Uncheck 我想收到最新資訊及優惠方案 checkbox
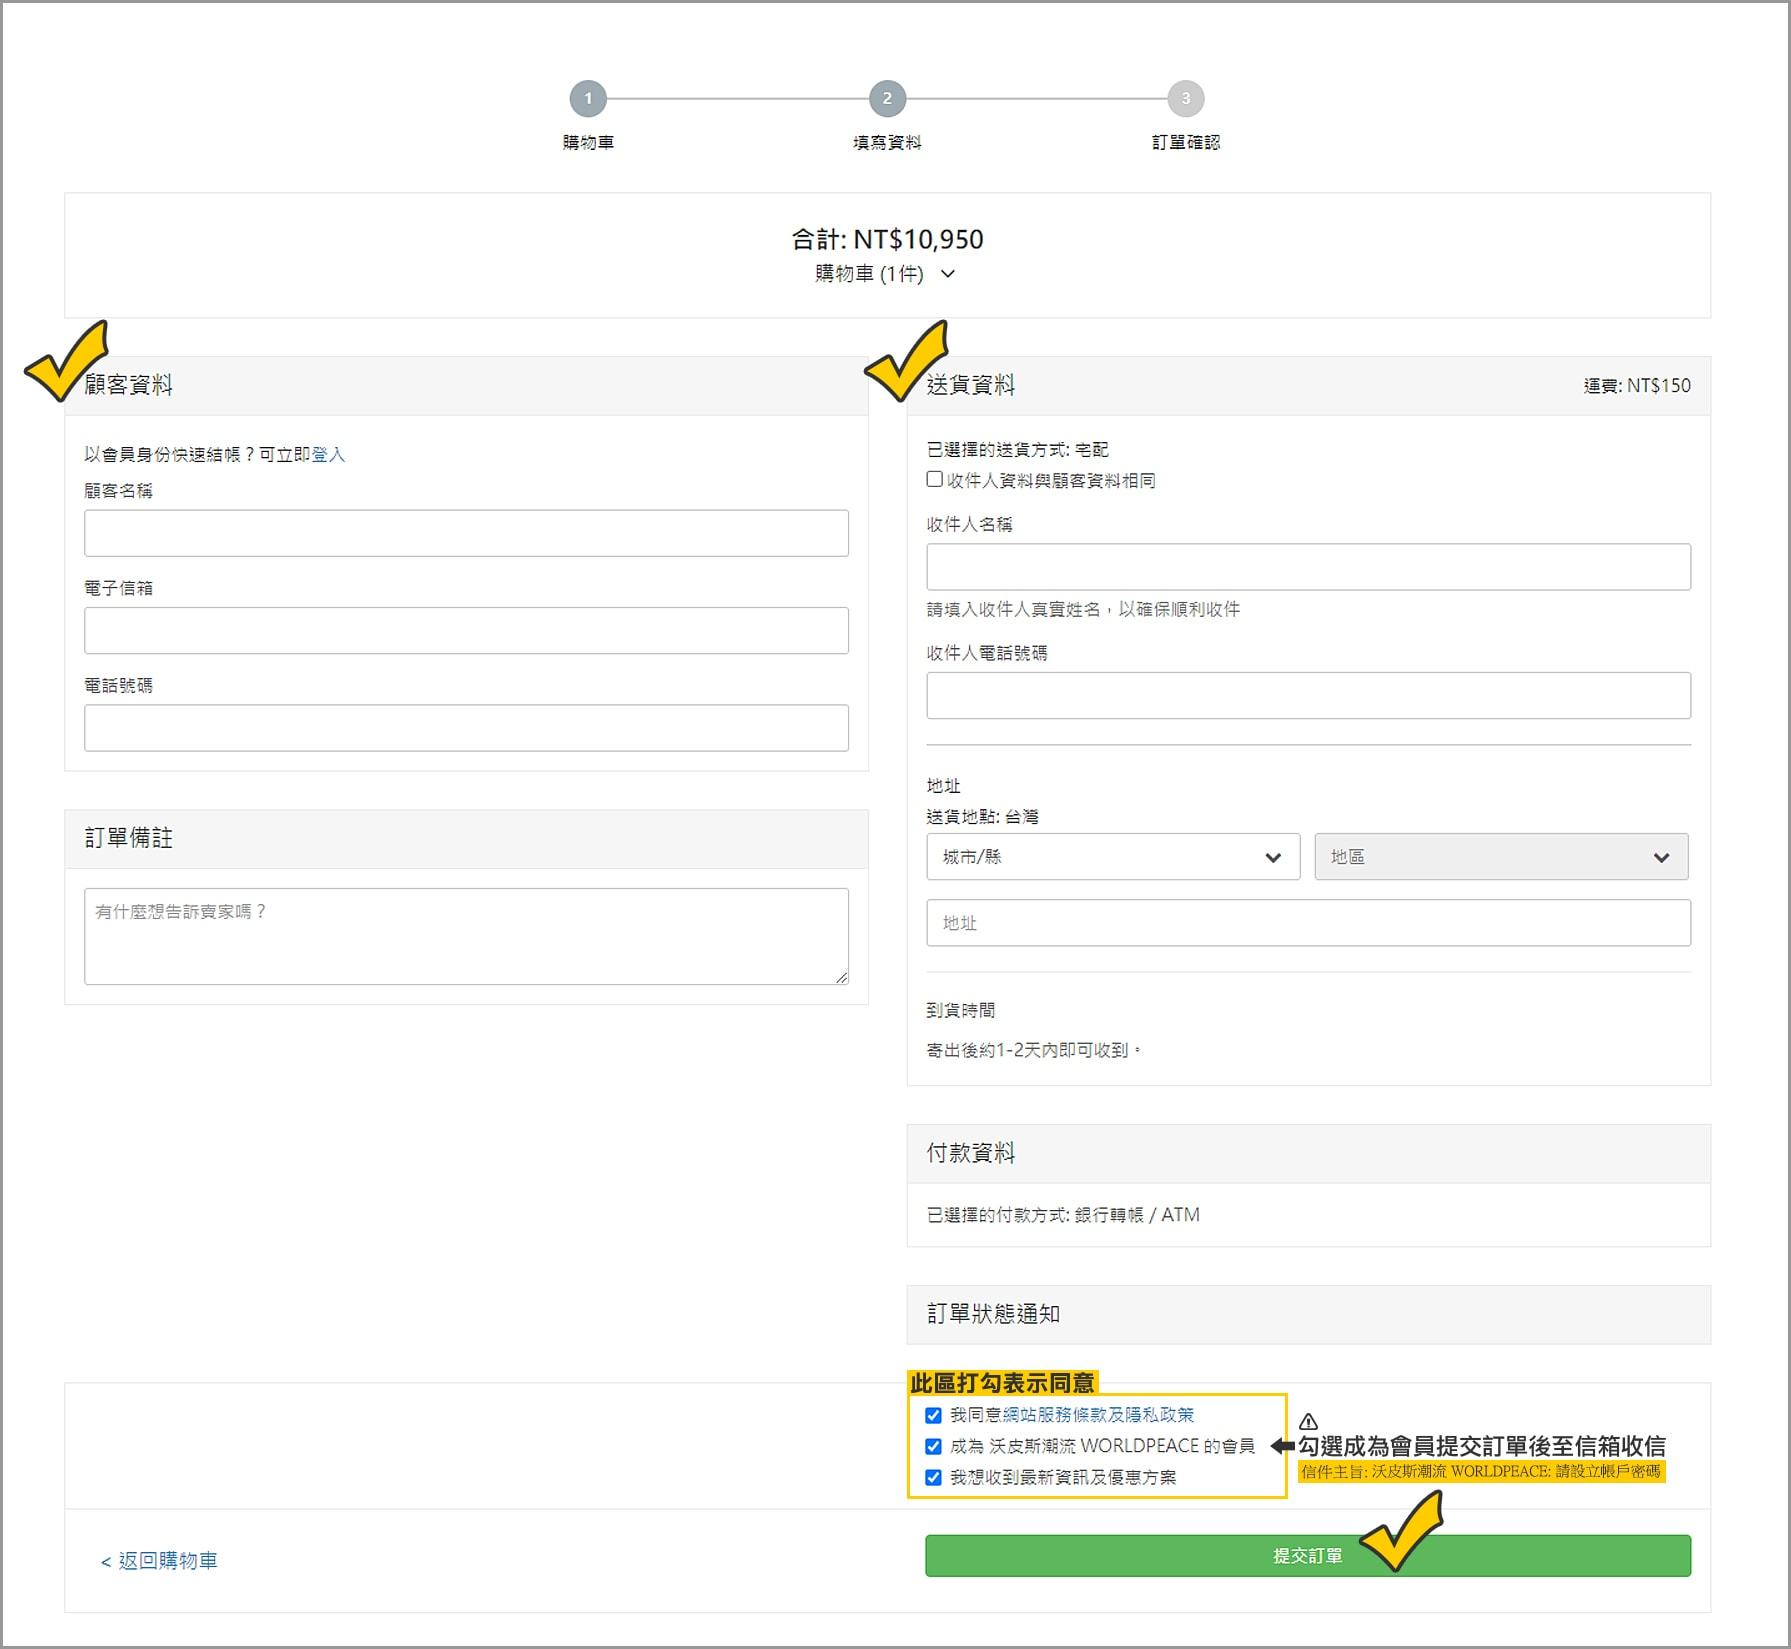 [x=933, y=1477]
